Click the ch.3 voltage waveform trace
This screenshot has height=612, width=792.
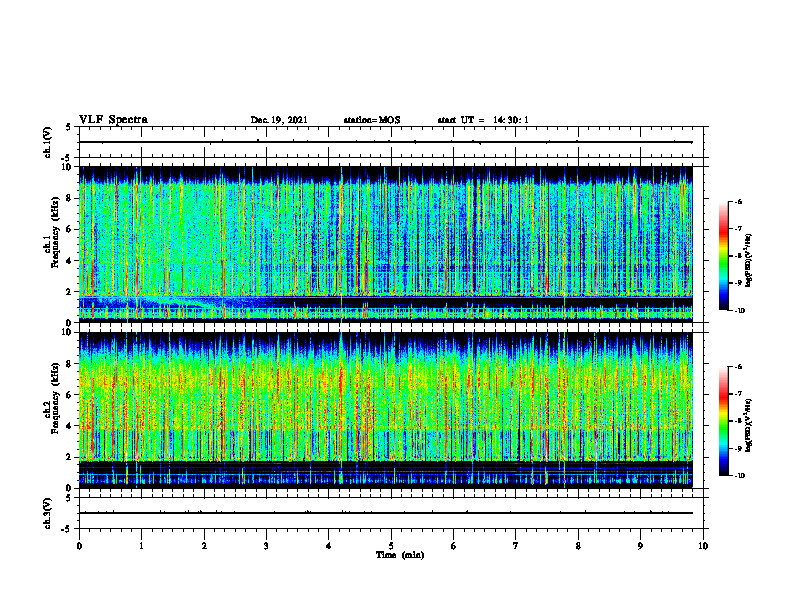(x=386, y=513)
